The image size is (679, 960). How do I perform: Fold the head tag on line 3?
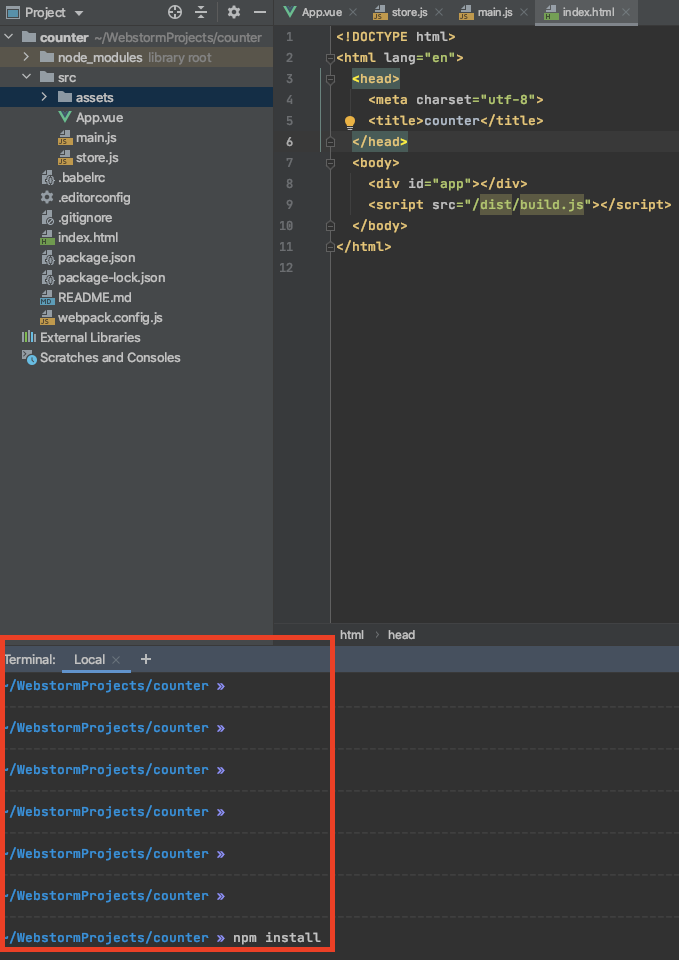pyautogui.click(x=331, y=79)
